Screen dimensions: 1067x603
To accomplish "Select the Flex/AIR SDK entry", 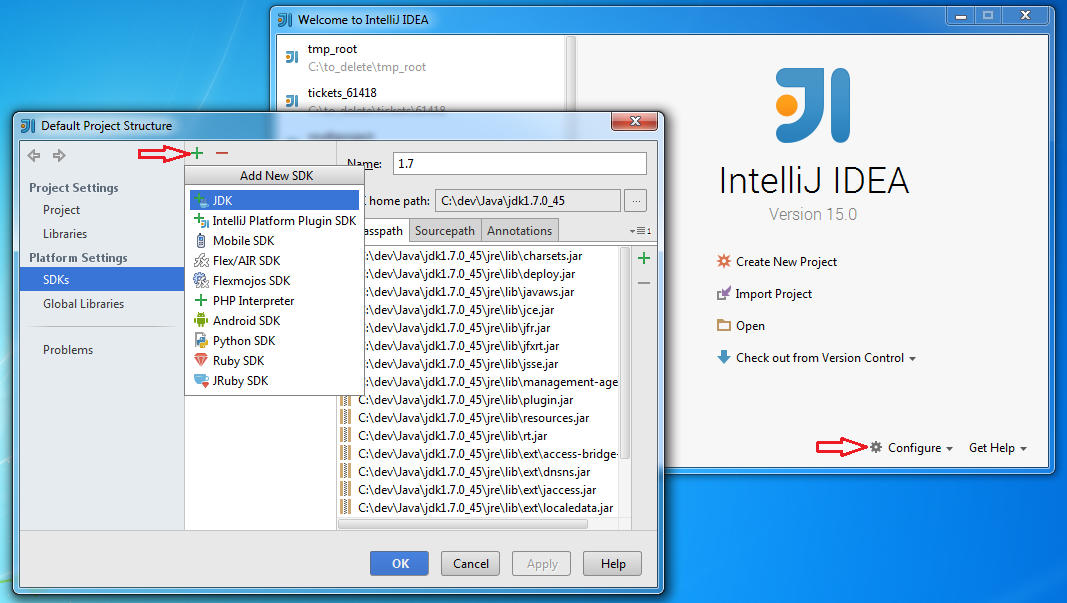I will (x=274, y=261).
